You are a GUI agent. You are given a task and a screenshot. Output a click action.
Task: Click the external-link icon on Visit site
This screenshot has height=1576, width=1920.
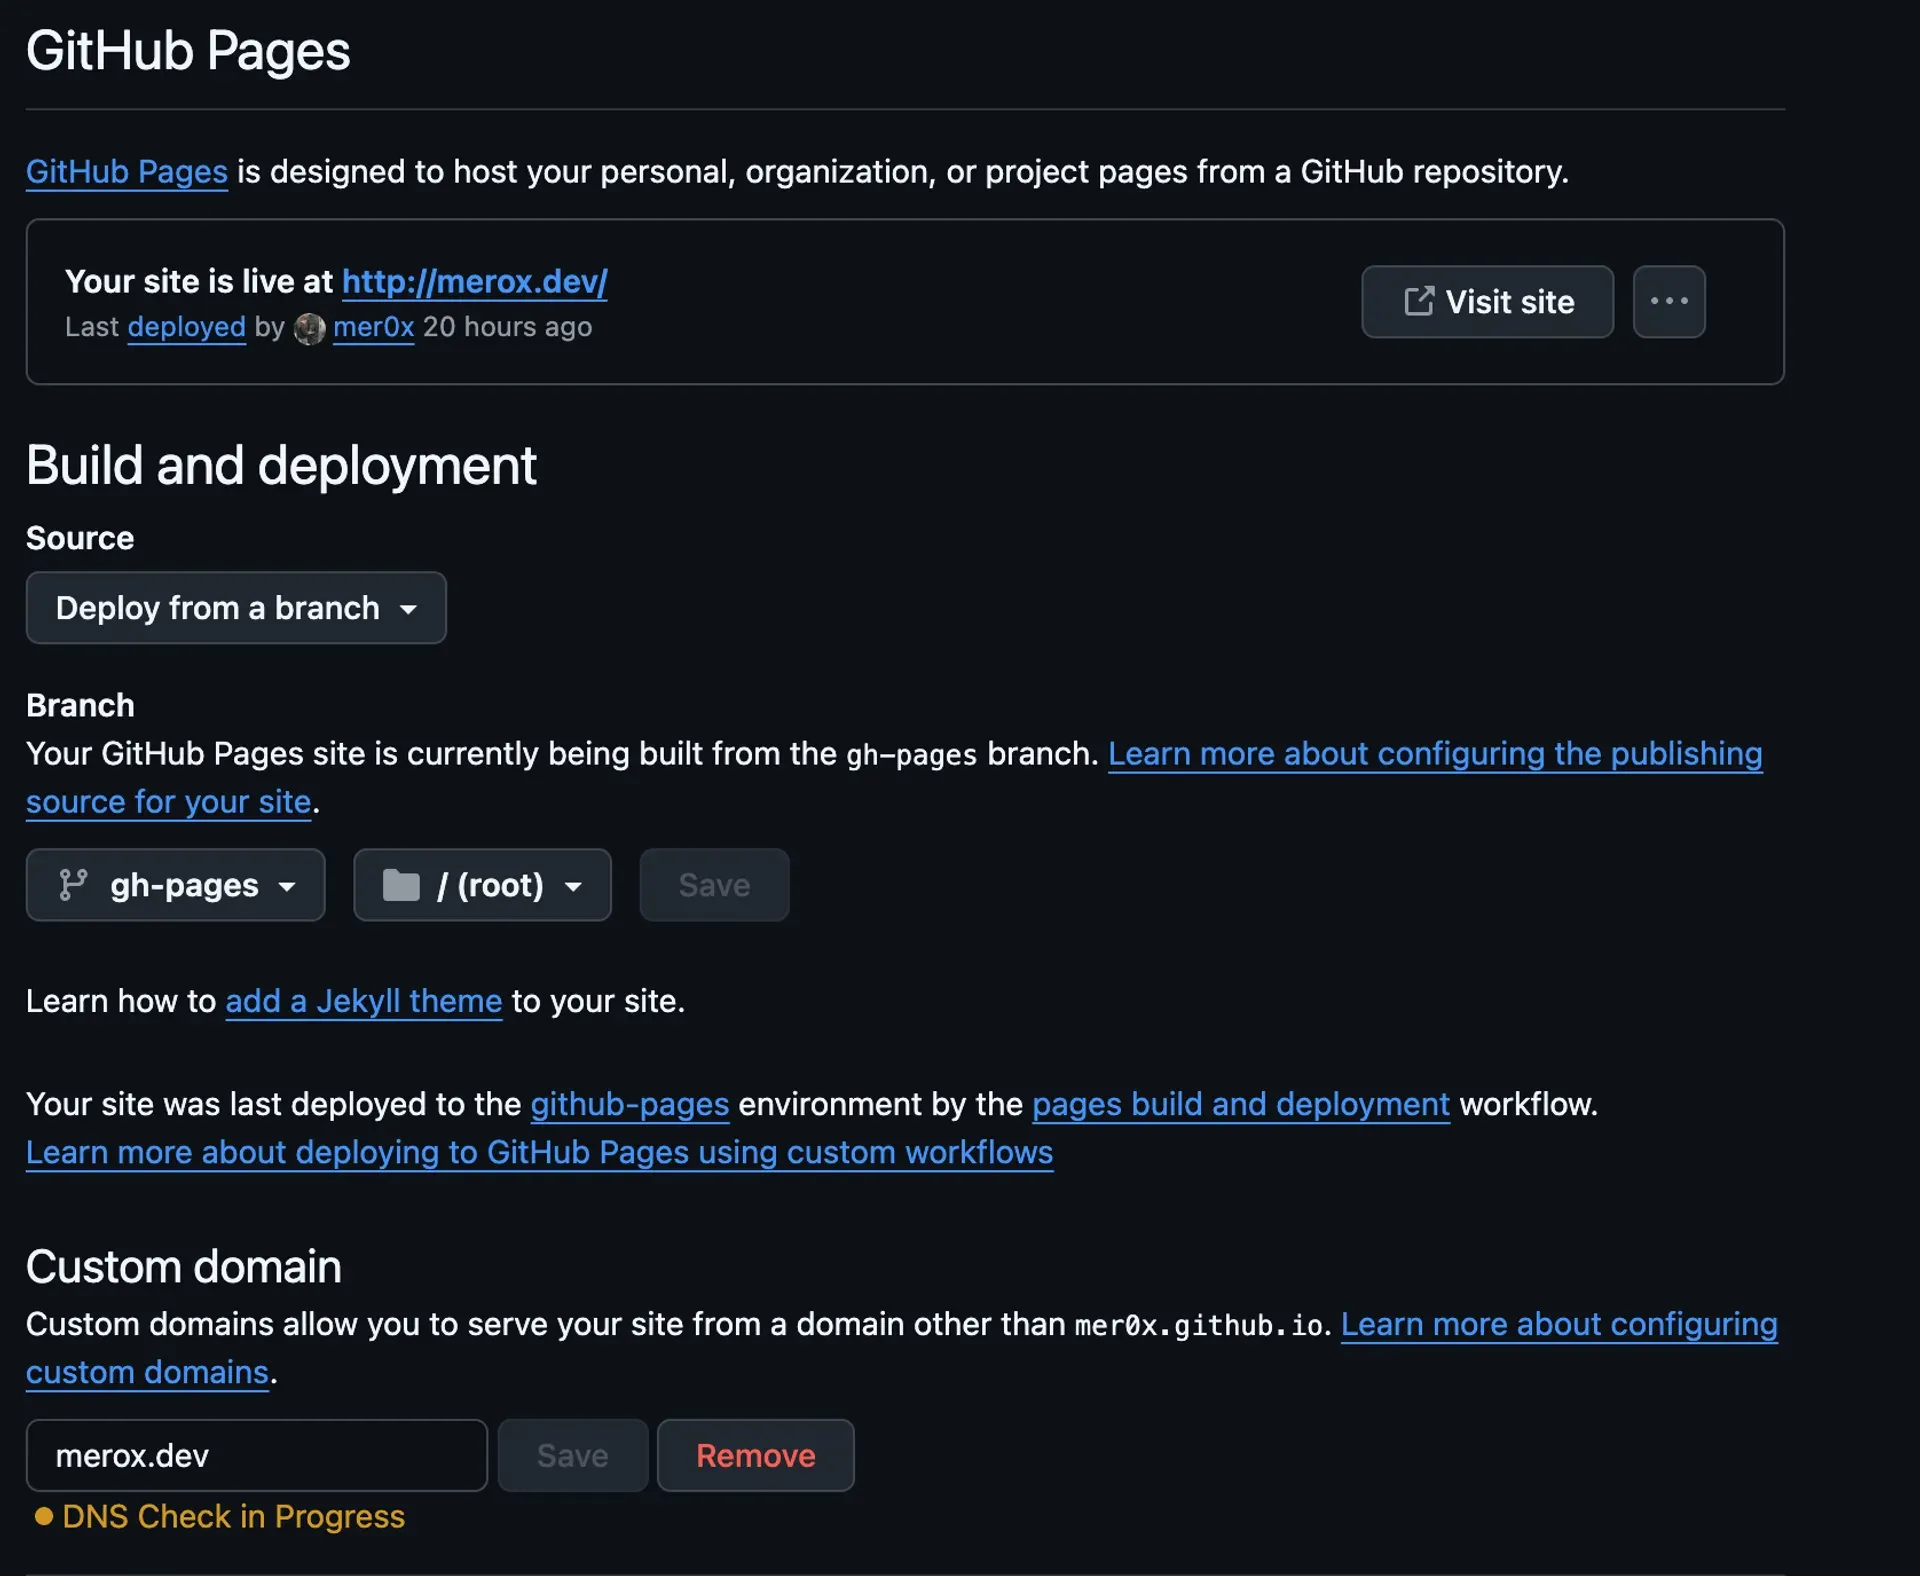(x=1418, y=301)
